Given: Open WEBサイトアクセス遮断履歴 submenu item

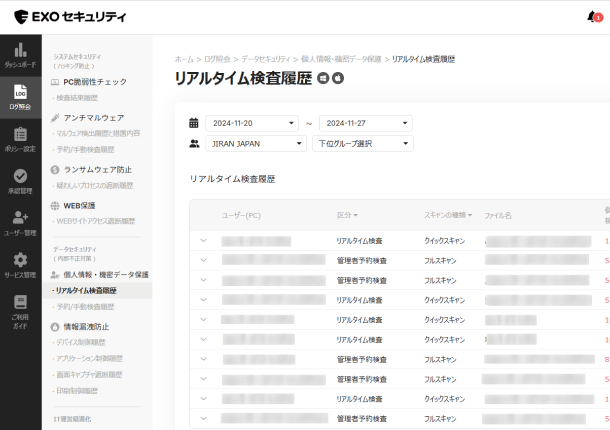Looking at the screenshot, I should click(x=96, y=221).
